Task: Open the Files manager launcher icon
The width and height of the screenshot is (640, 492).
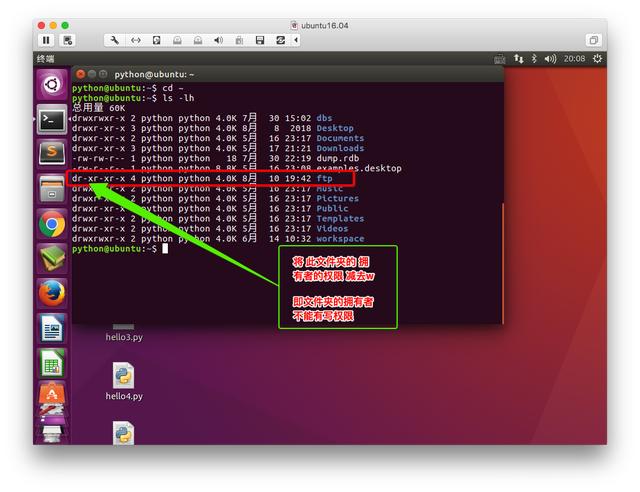Action: [52, 189]
